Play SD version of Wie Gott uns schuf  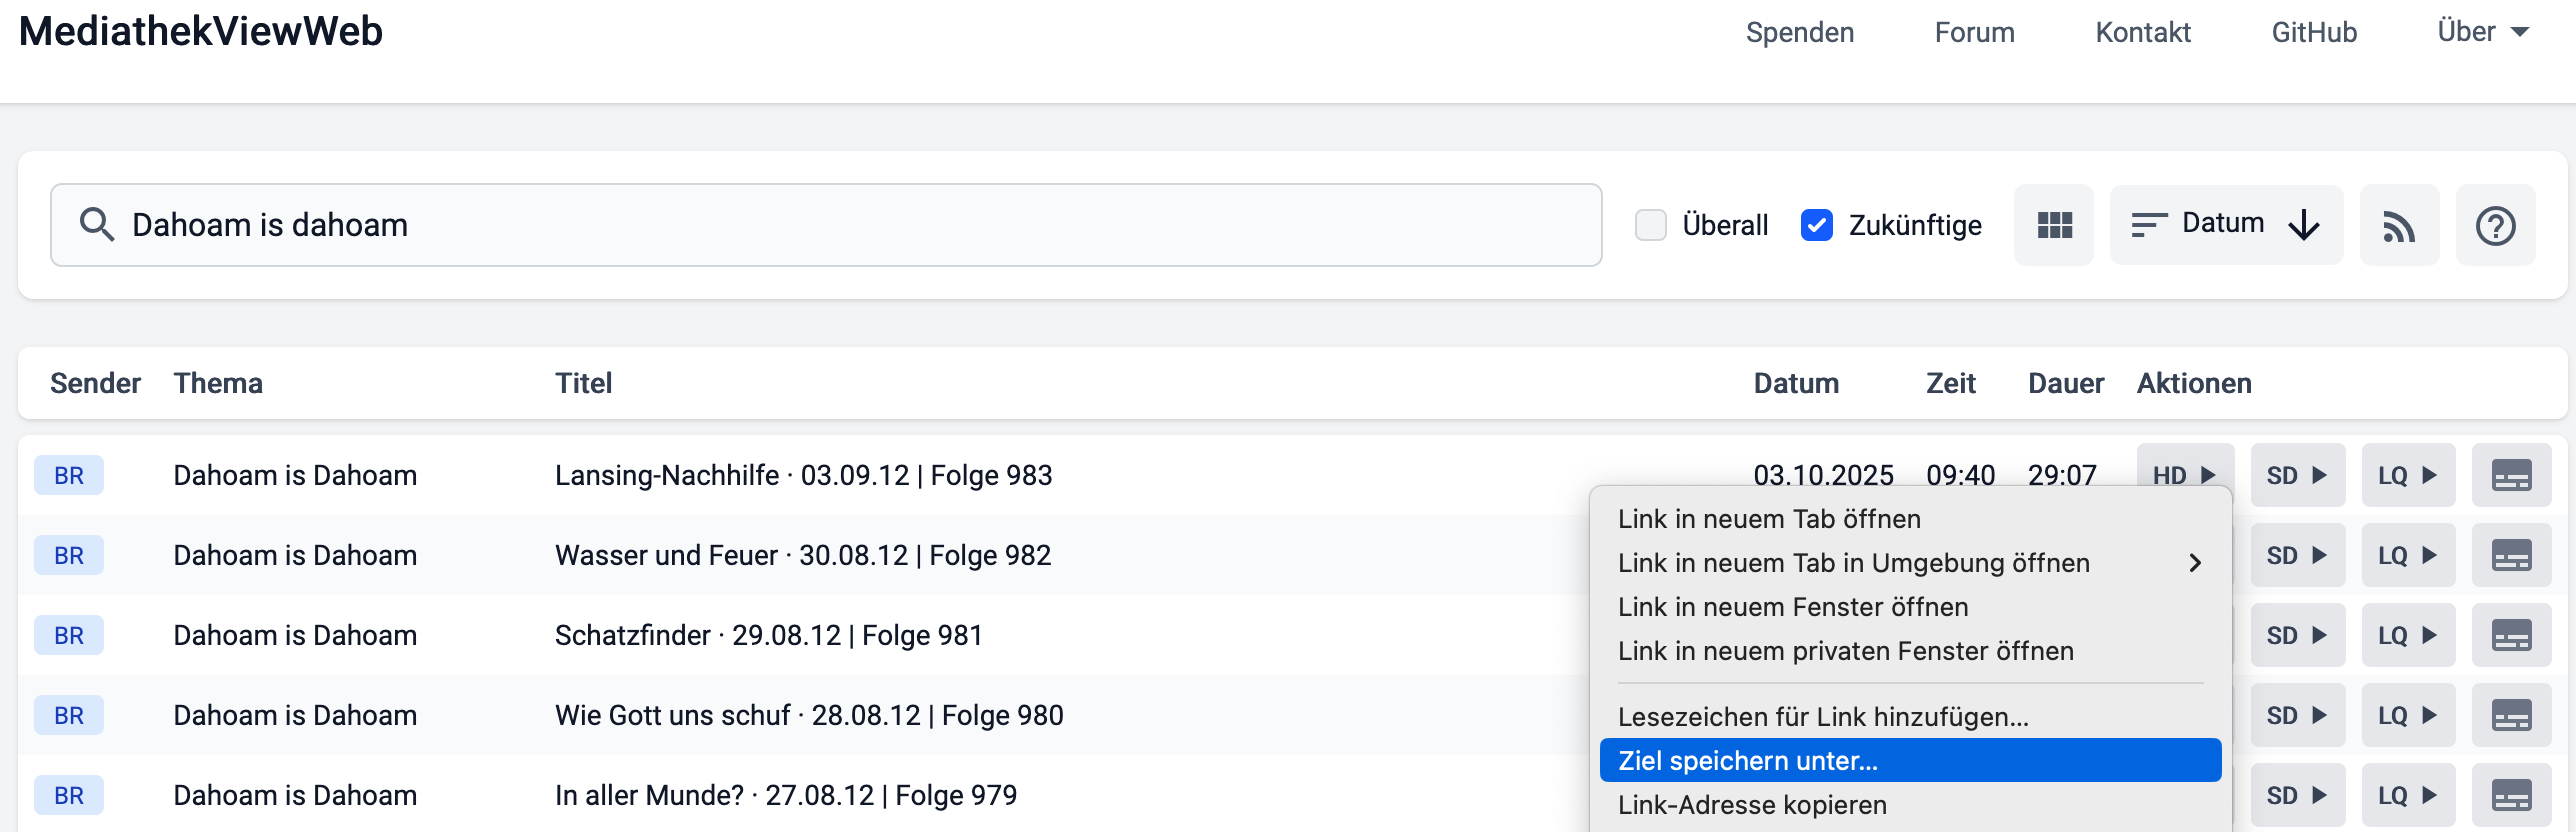pos(2297,715)
